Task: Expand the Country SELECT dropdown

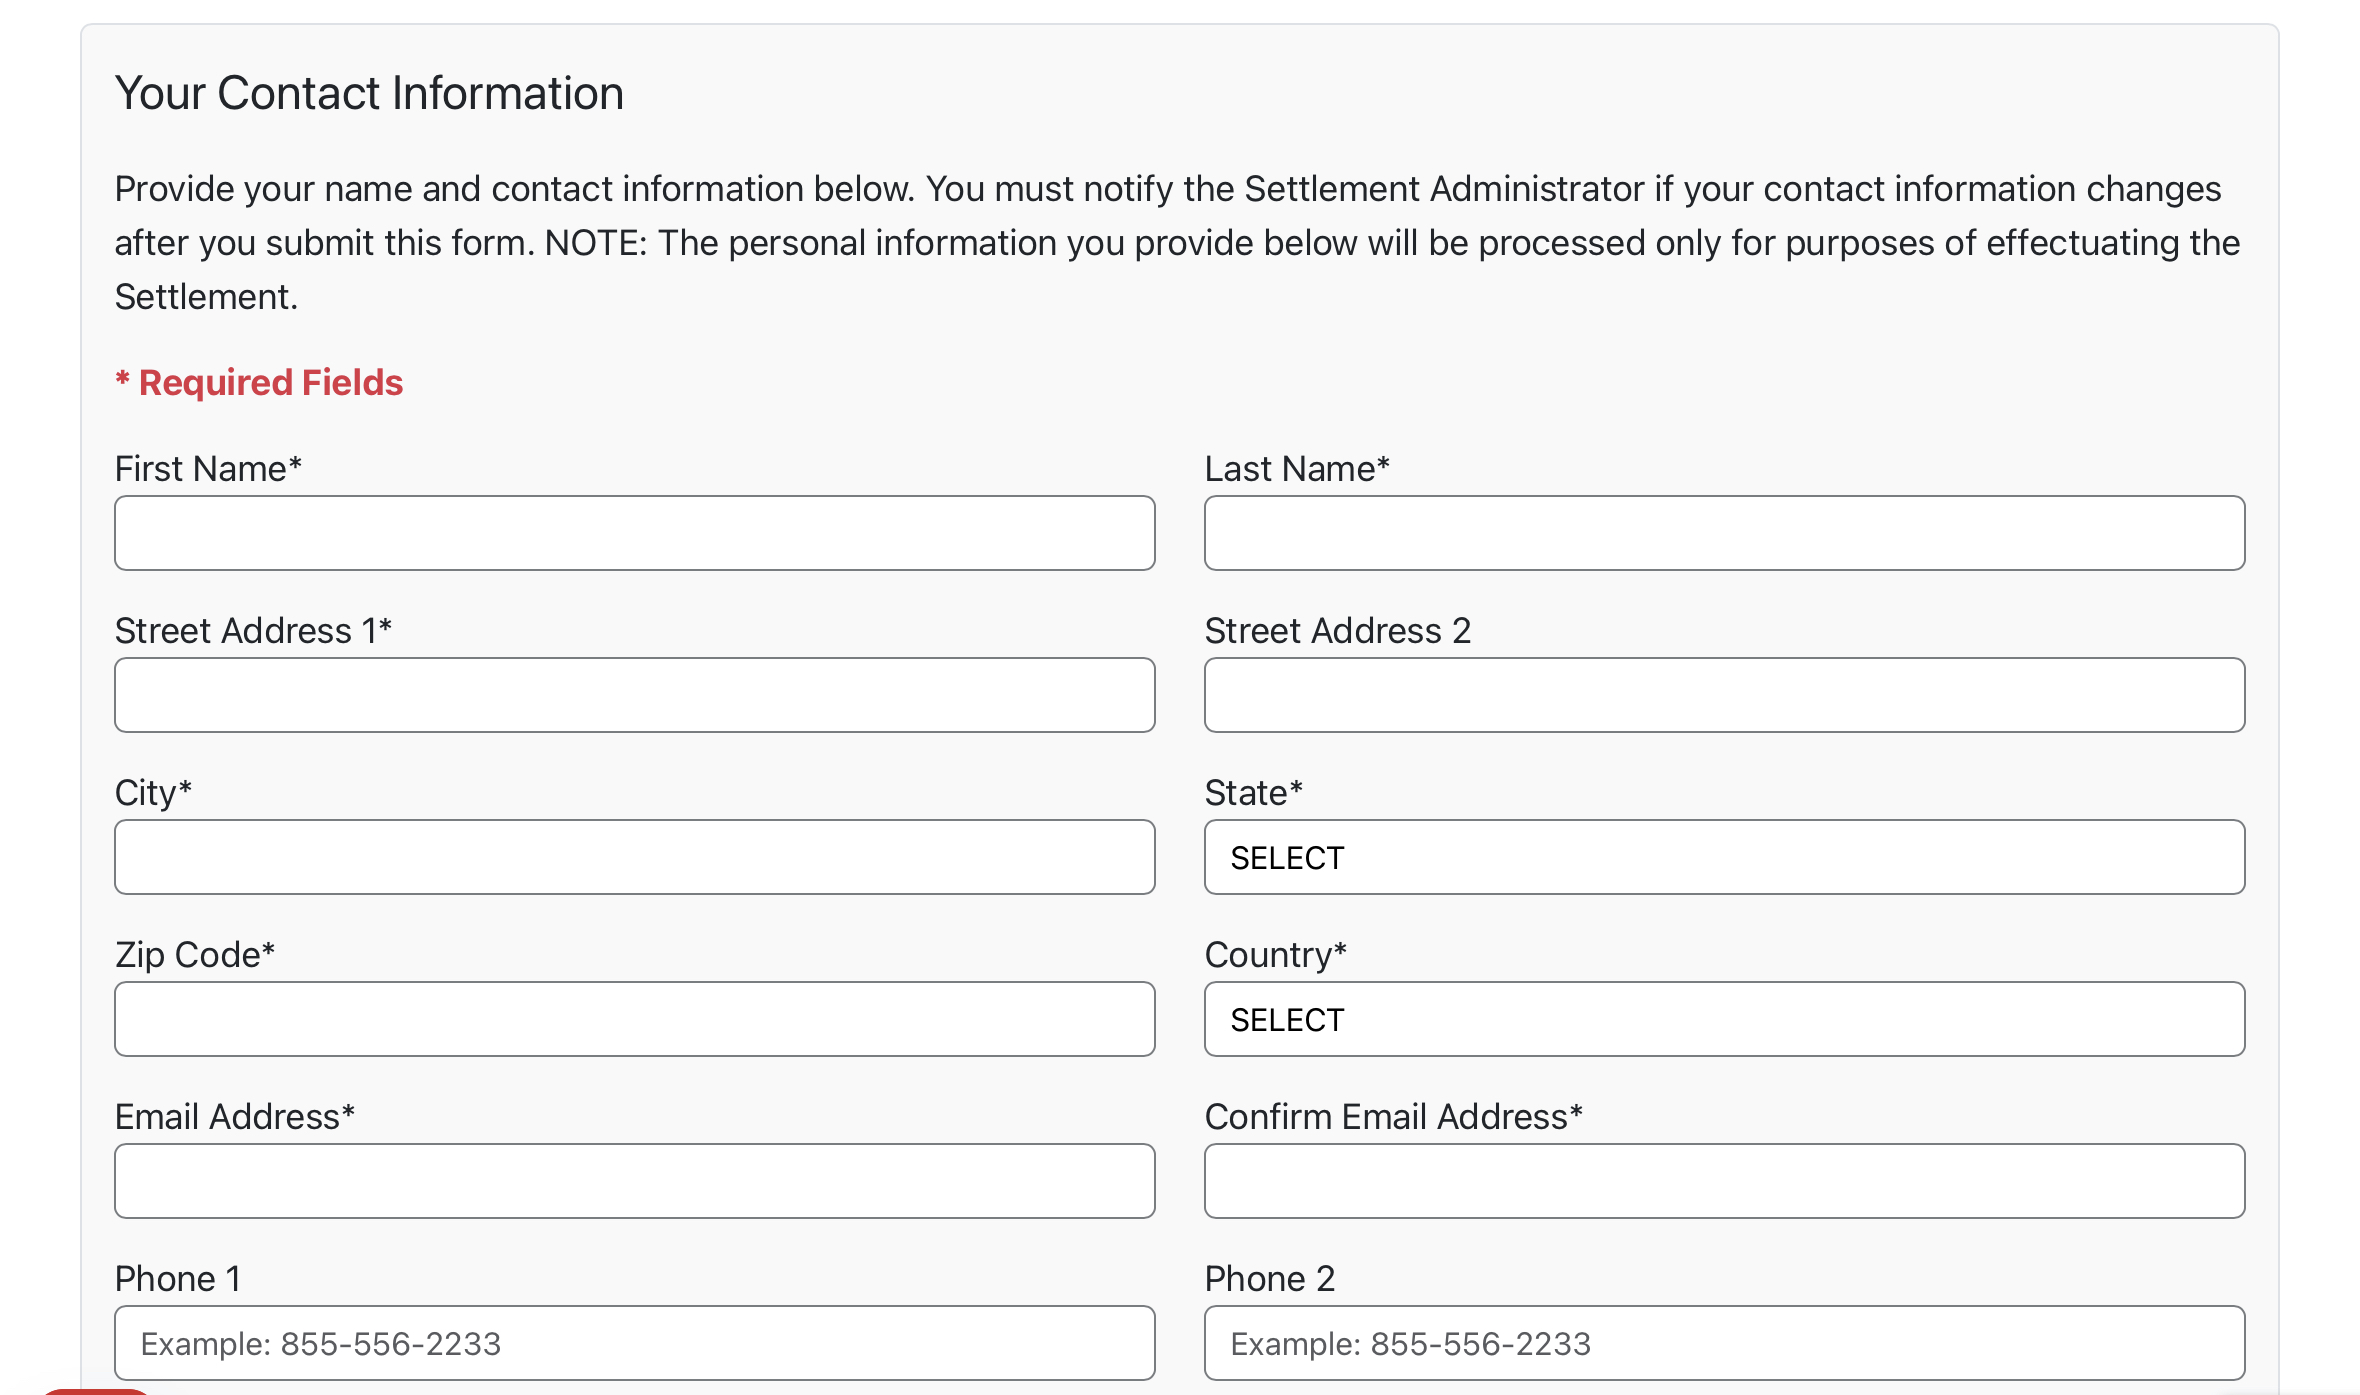Action: [1725, 1019]
